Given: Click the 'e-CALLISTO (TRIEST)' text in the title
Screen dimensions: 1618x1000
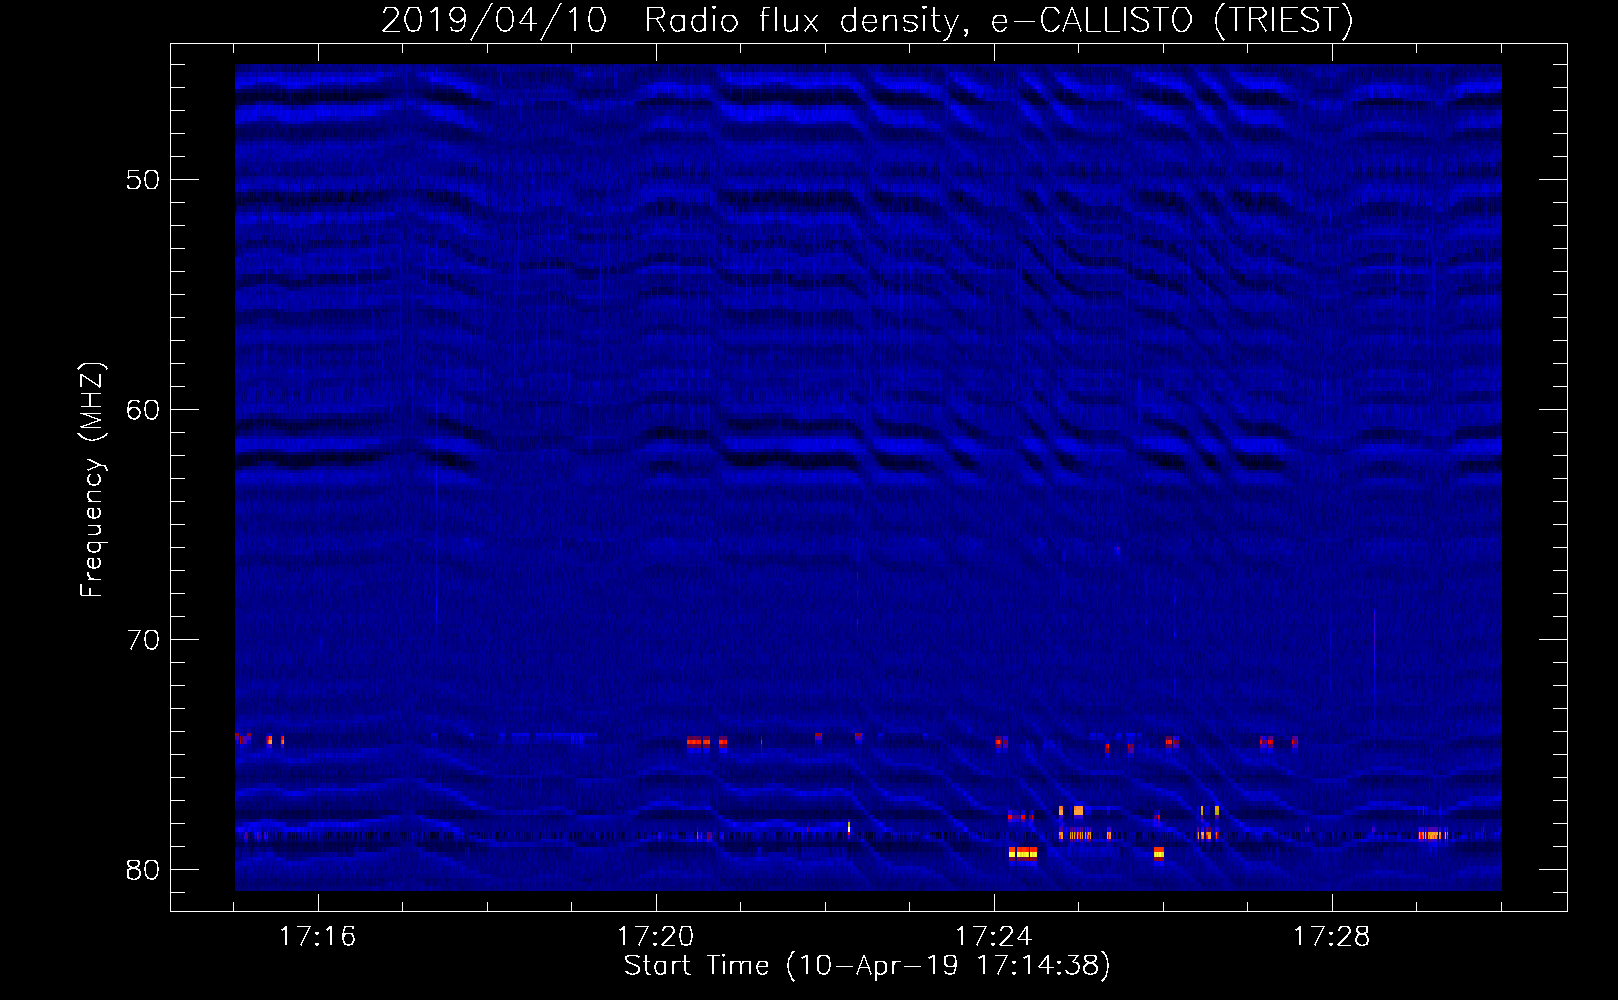Looking at the screenshot, I should coord(1172,20).
